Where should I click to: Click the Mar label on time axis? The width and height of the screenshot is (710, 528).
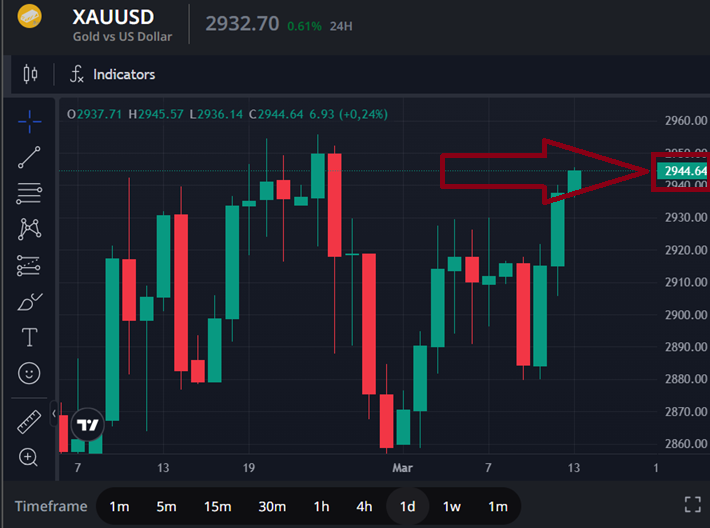pos(403,468)
